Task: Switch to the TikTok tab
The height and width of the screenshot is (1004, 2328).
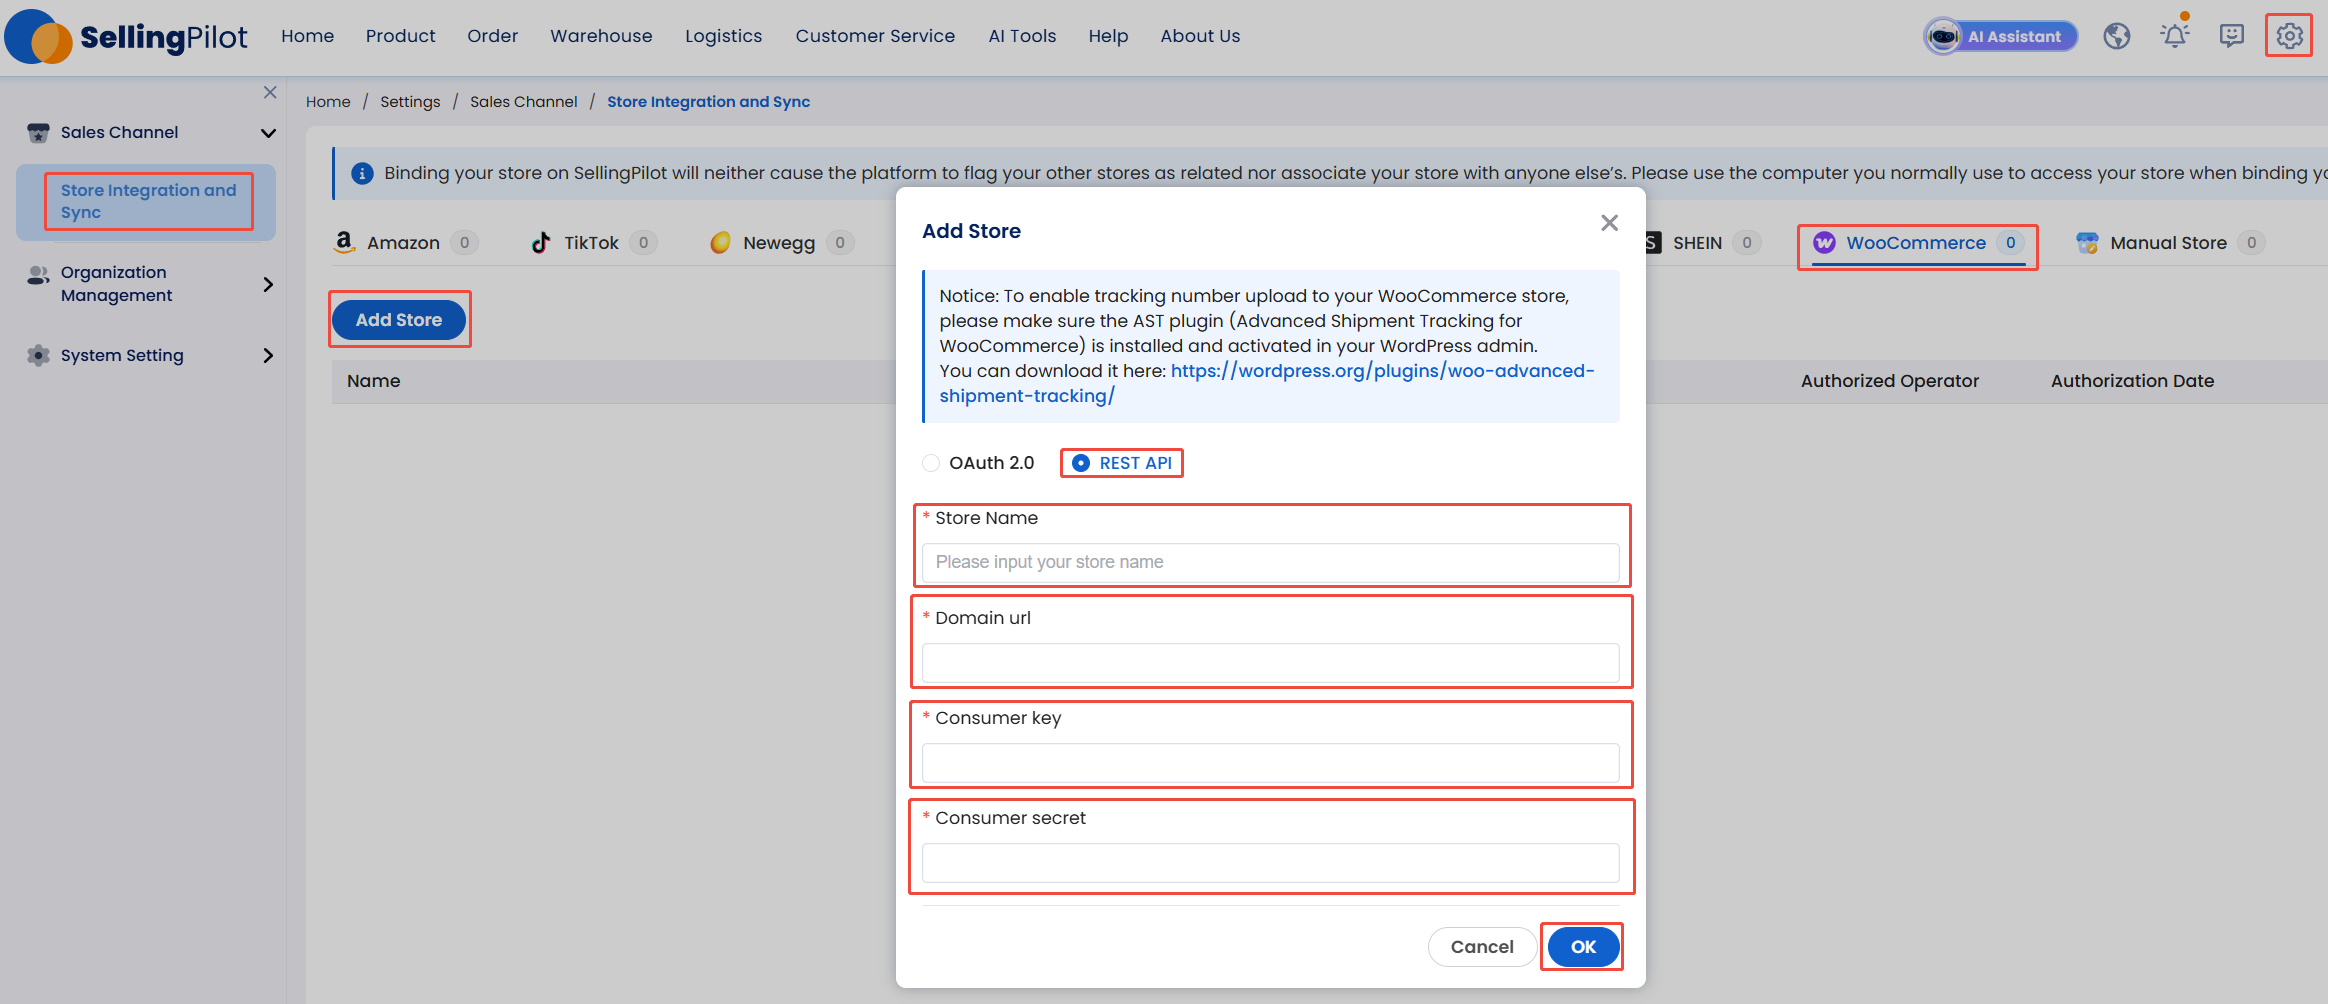Action: [x=593, y=243]
